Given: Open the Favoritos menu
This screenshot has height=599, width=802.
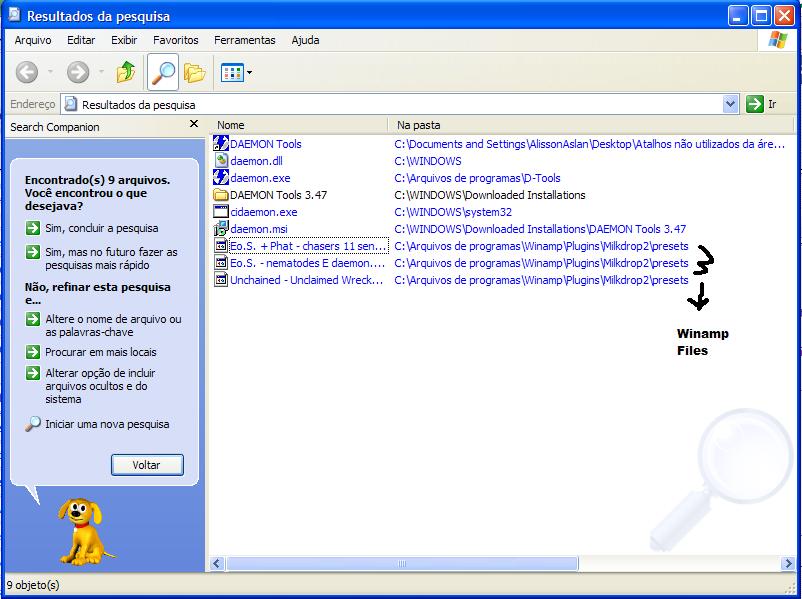Looking at the screenshot, I should pyautogui.click(x=175, y=40).
